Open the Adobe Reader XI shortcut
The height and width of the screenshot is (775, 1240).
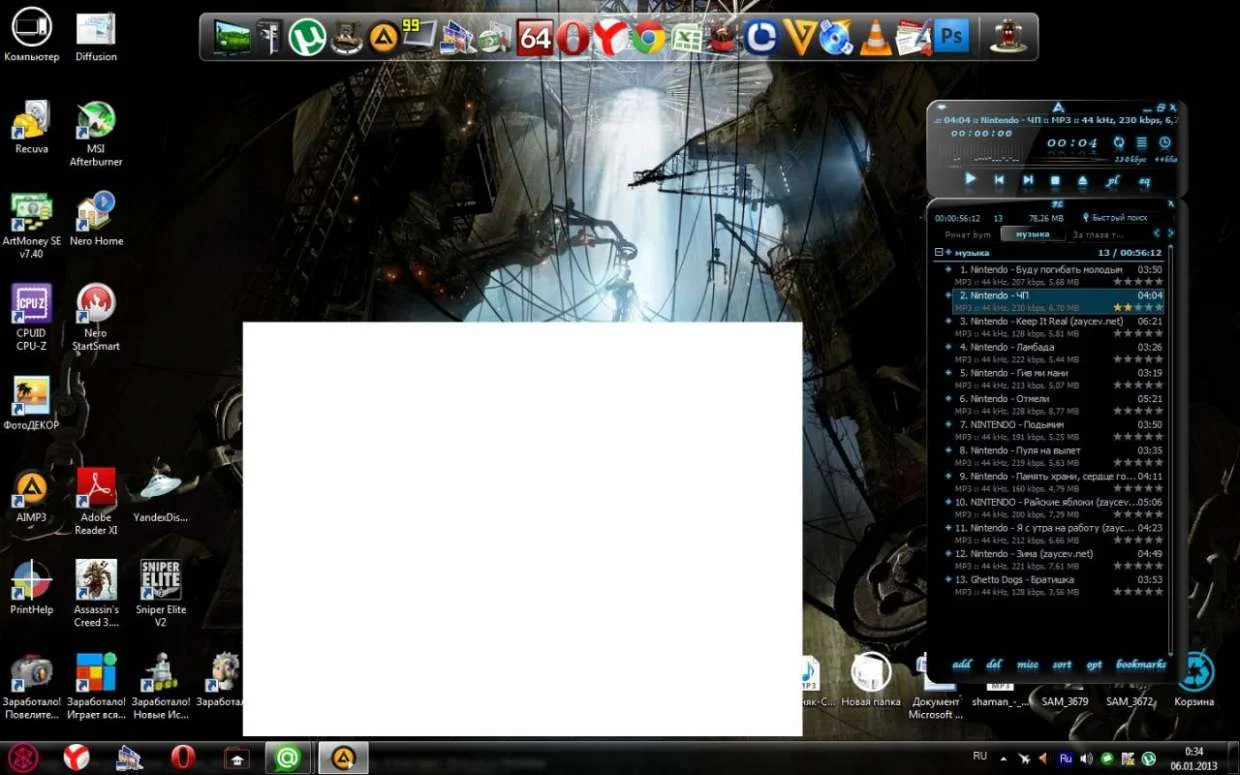(x=96, y=501)
